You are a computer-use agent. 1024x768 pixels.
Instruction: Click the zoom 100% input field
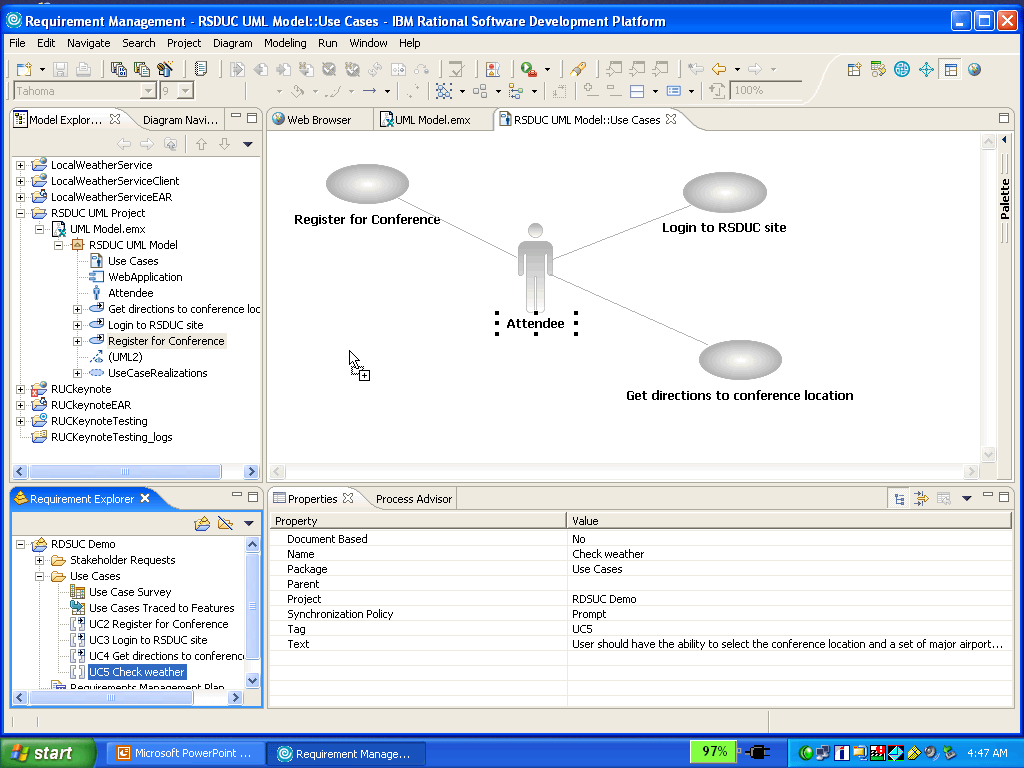[x=765, y=91]
